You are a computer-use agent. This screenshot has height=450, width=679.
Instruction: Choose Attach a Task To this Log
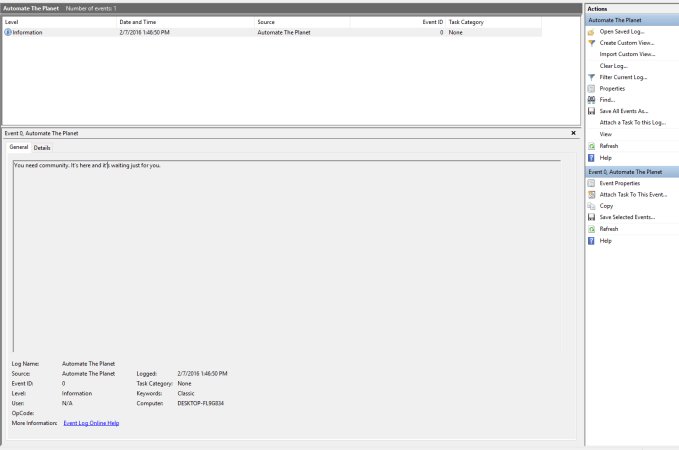point(632,123)
